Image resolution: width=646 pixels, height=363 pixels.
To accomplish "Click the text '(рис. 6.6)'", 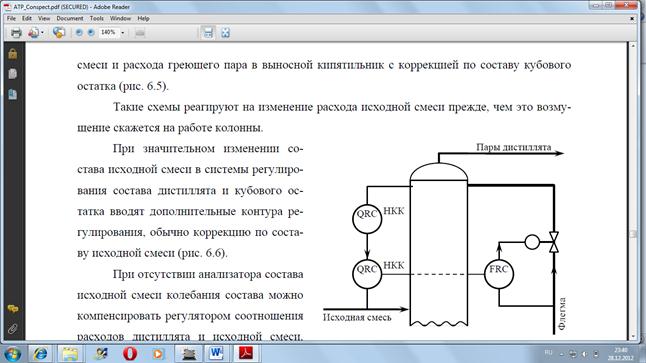I will pos(202,253).
